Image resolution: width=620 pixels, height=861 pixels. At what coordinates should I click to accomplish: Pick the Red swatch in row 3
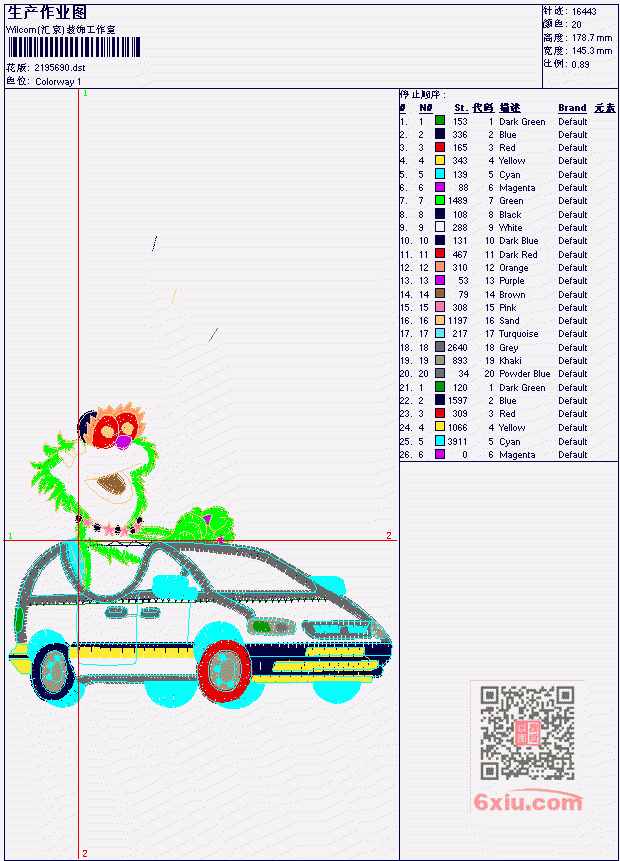440,147
